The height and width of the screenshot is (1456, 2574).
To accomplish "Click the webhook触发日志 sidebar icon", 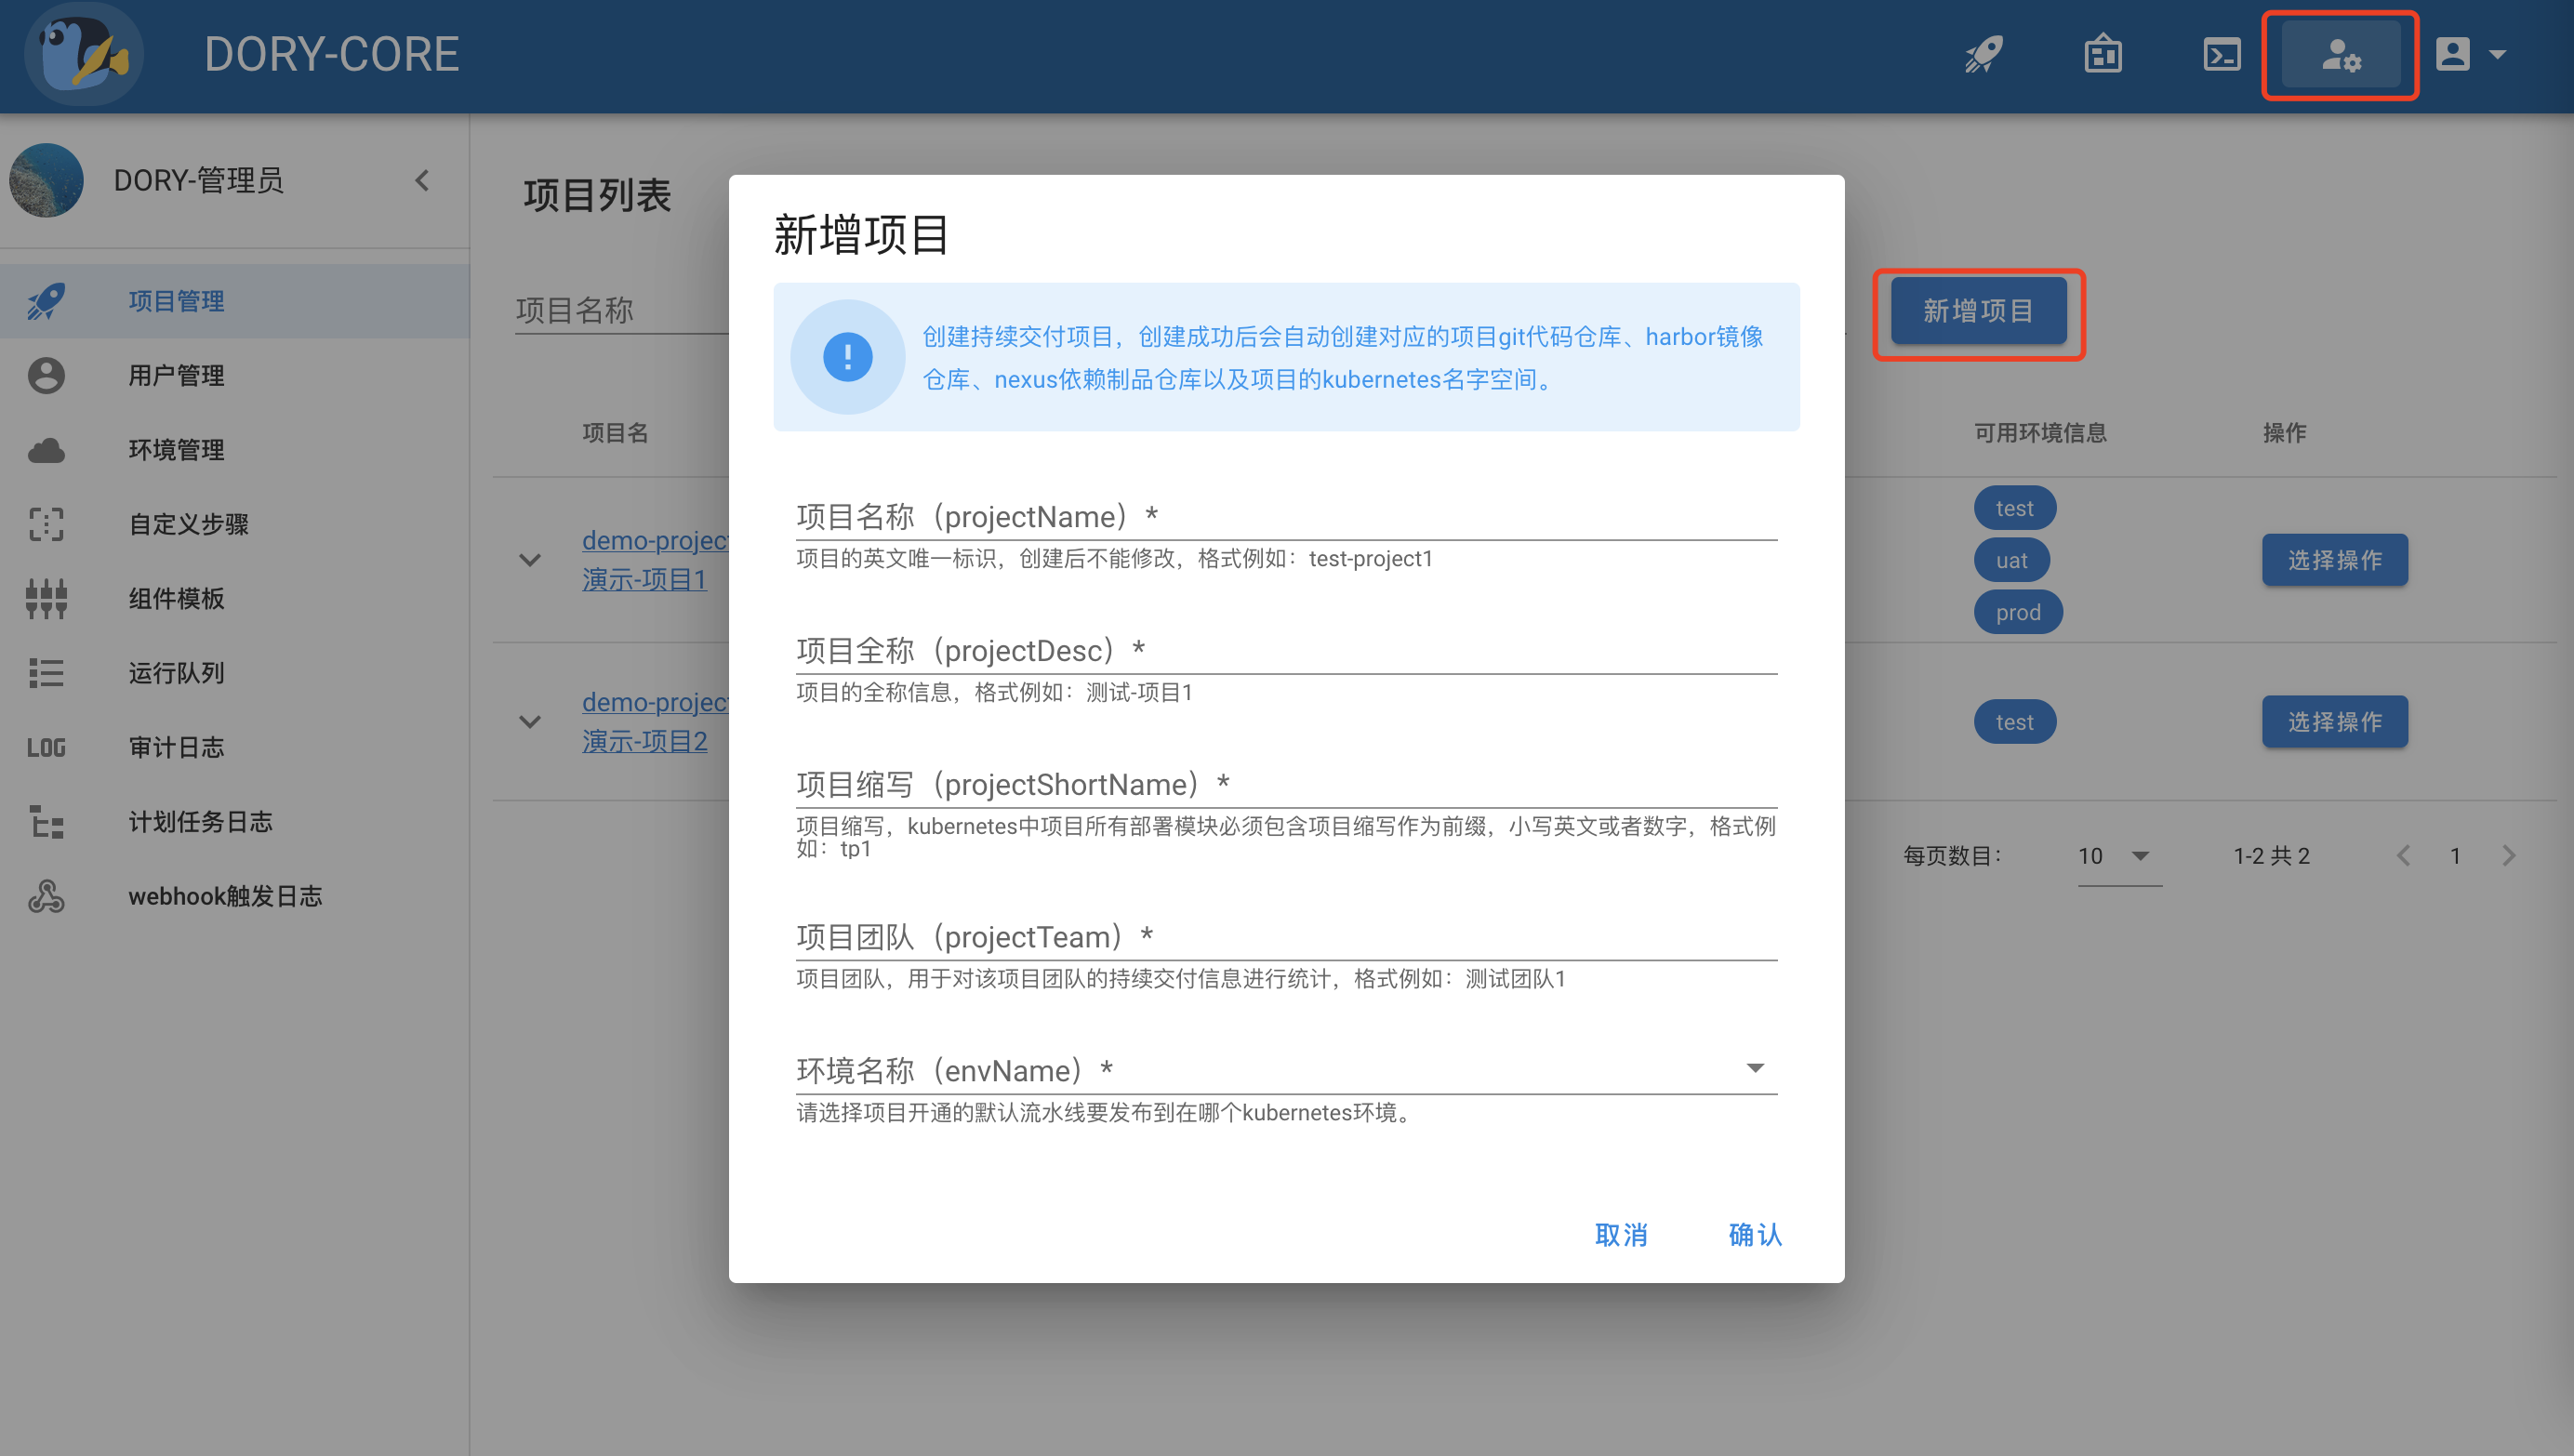I will pyautogui.click(x=46, y=896).
